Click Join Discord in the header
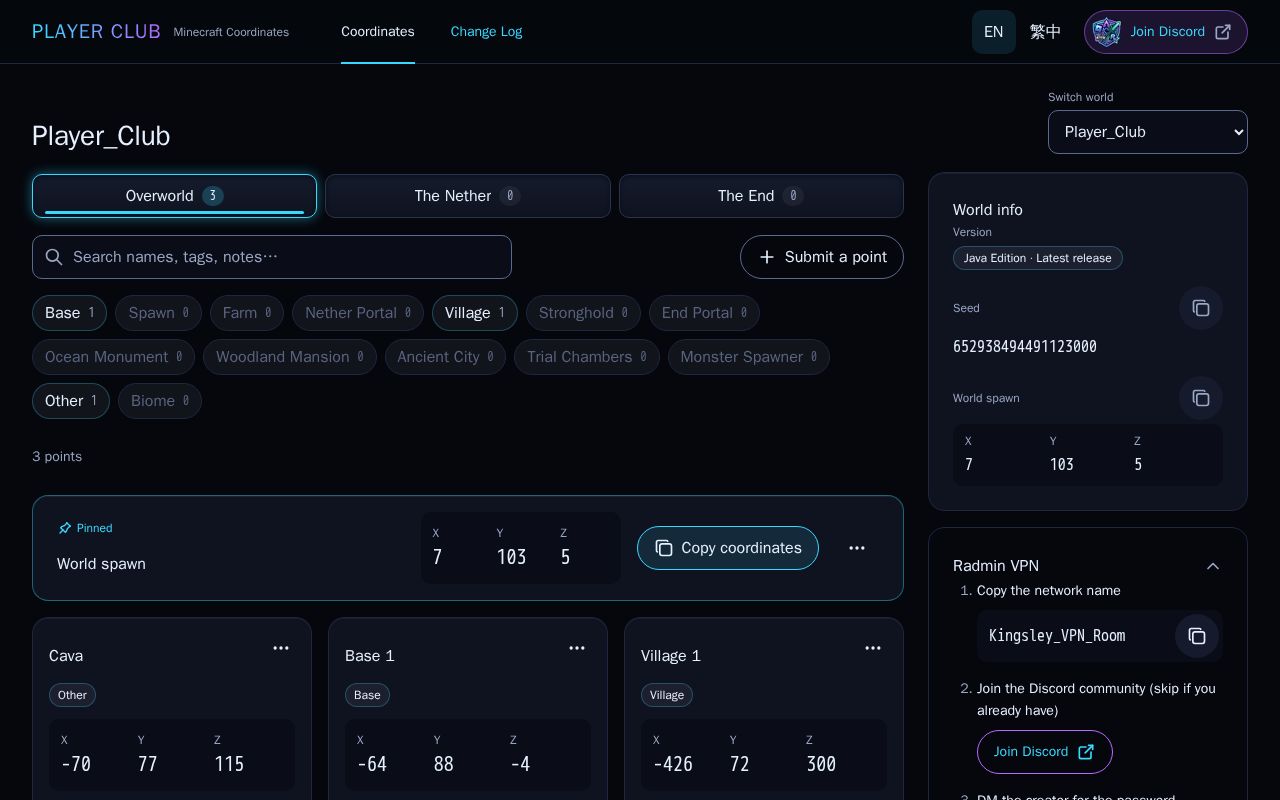The height and width of the screenshot is (800, 1280). 1166,32
